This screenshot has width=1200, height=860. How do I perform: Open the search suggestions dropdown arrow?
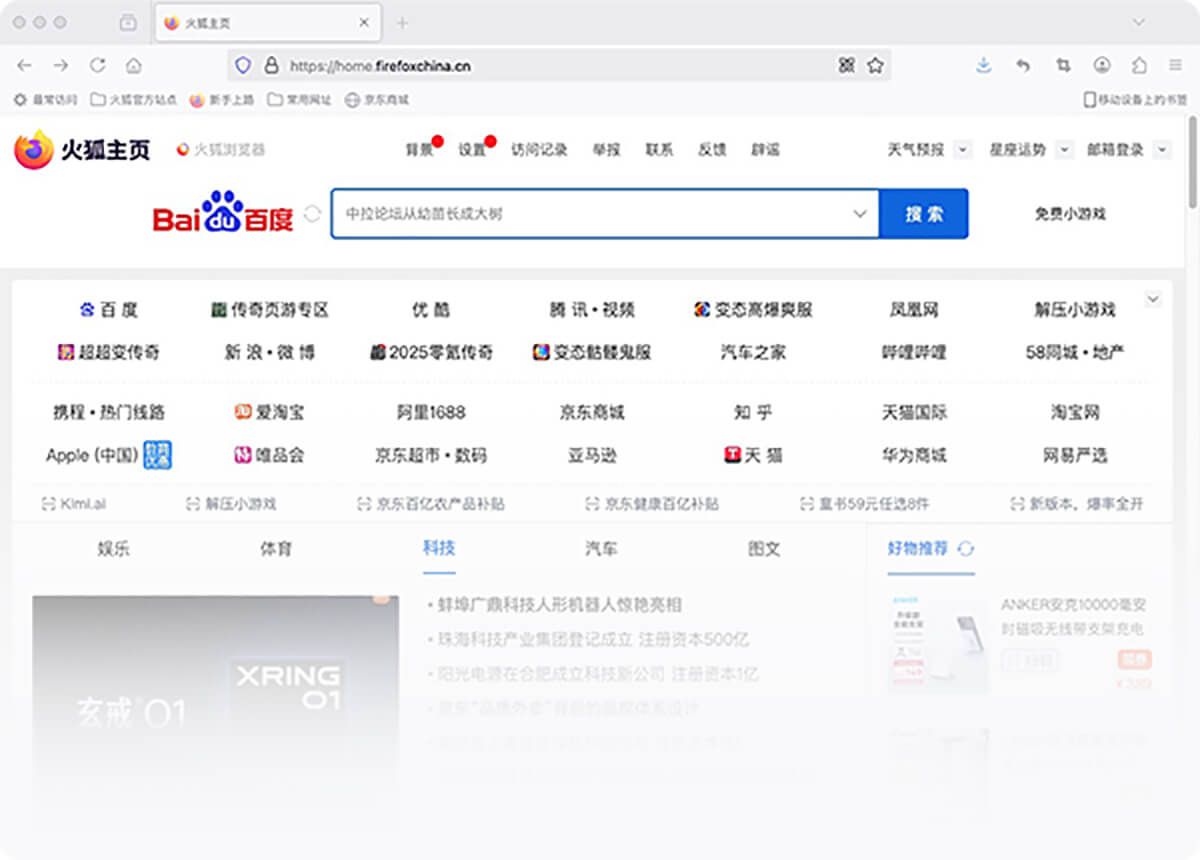[x=859, y=214]
